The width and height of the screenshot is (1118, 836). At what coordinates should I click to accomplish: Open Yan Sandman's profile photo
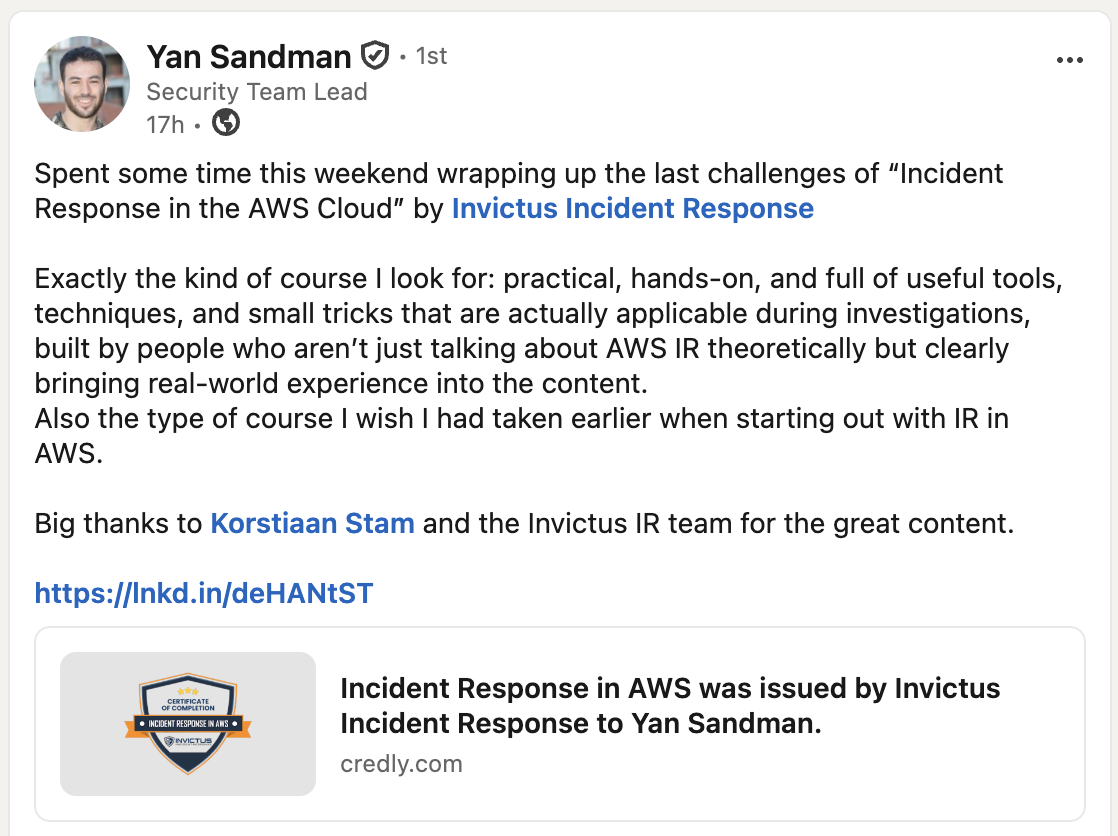click(82, 83)
